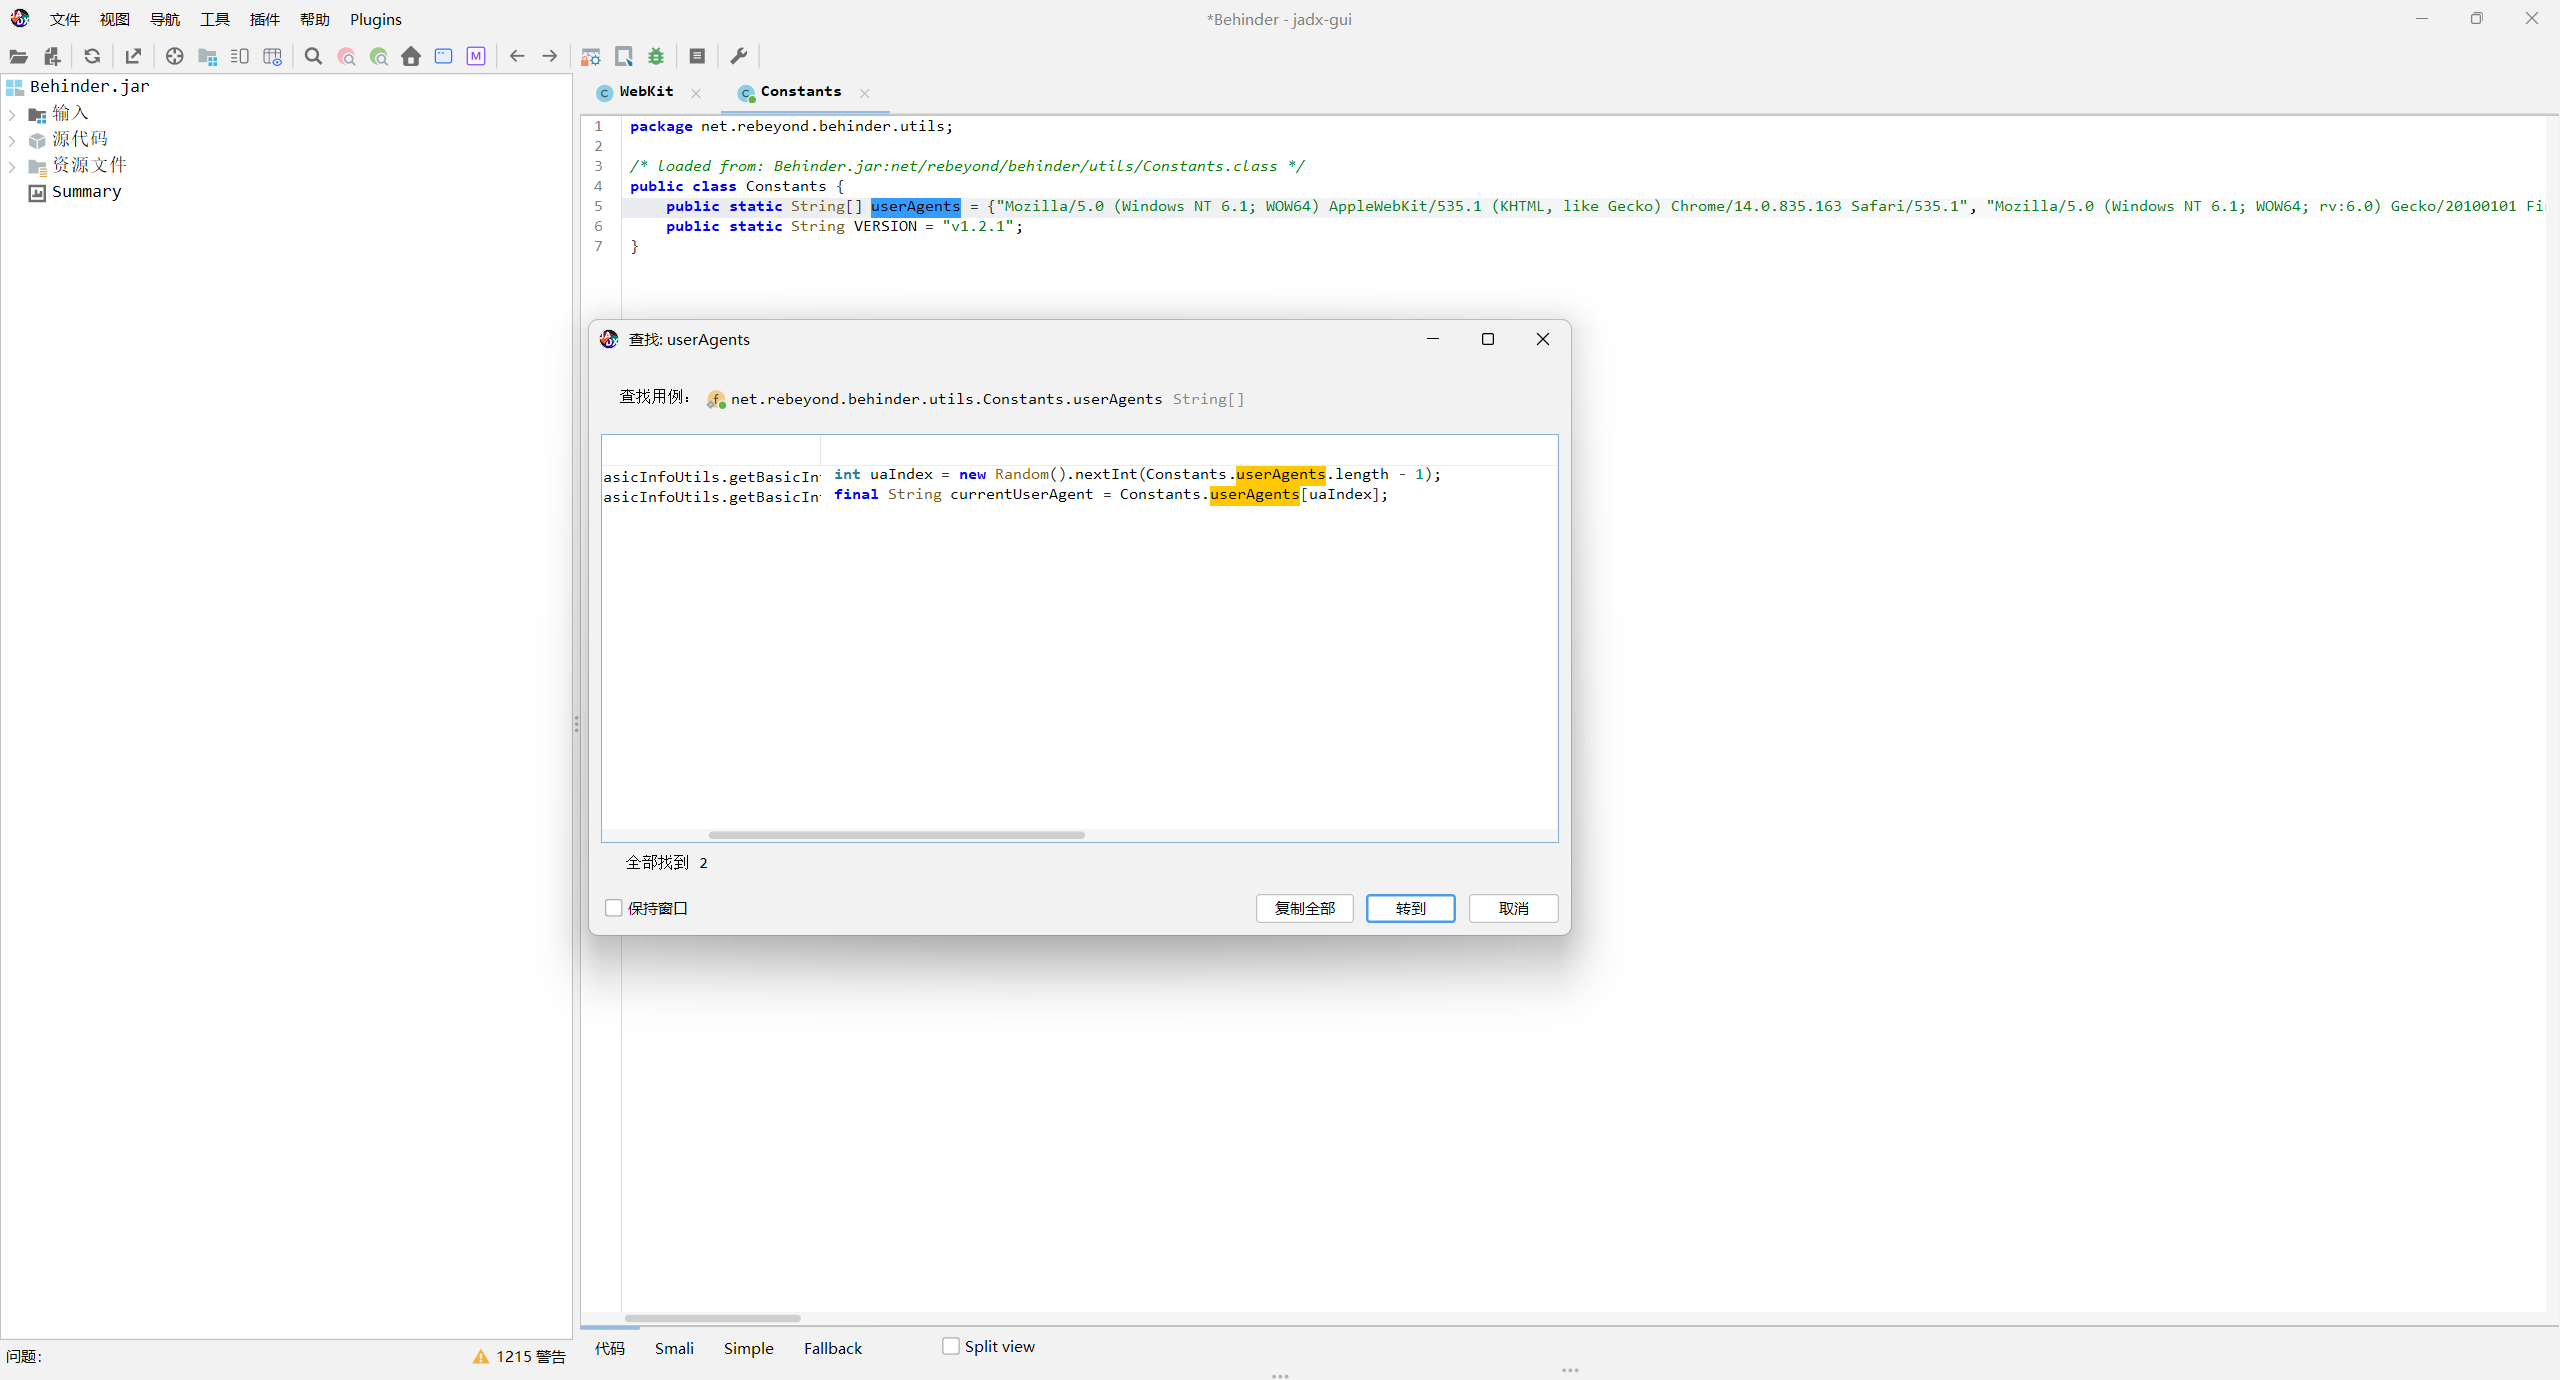Expand the 资源文件 tree node
The height and width of the screenshot is (1380, 2560).
coord(12,166)
